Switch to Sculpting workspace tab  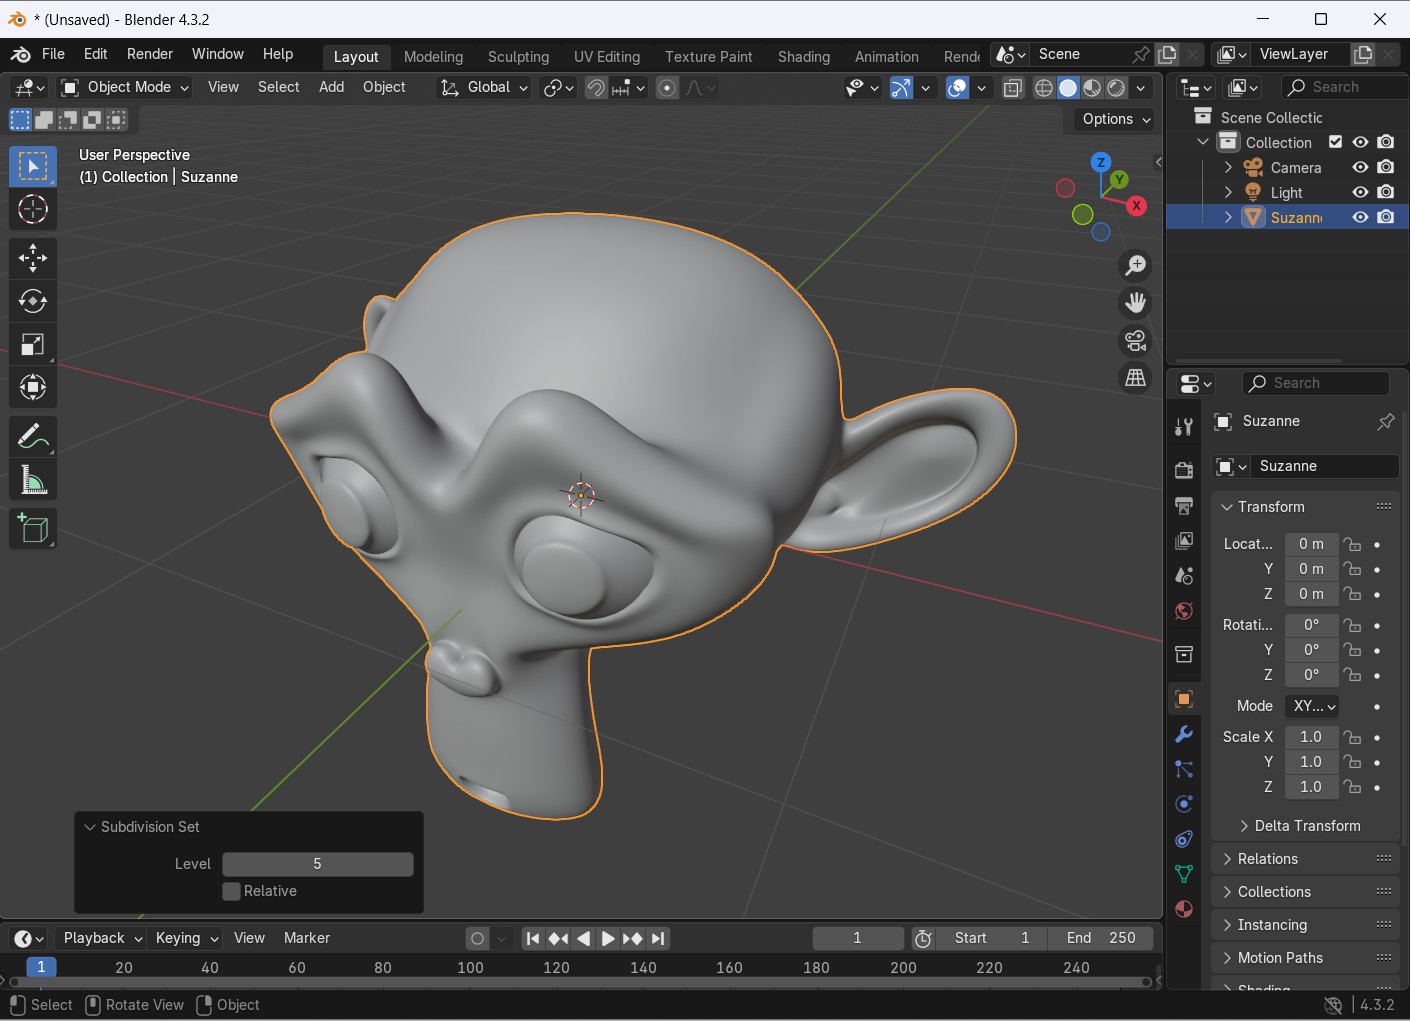click(x=518, y=57)
